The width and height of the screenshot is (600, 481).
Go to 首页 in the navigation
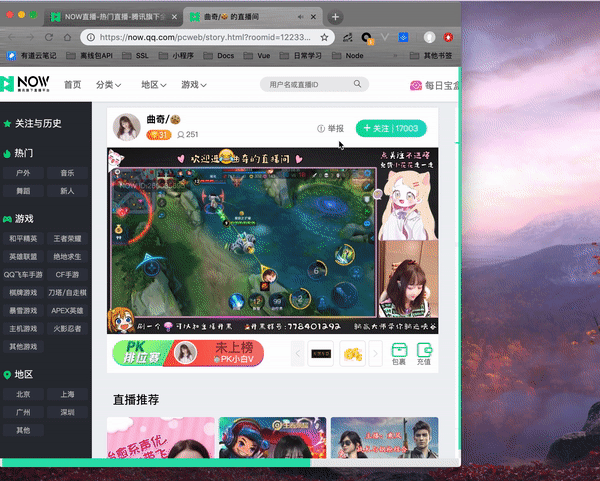(x=72, y=85)
